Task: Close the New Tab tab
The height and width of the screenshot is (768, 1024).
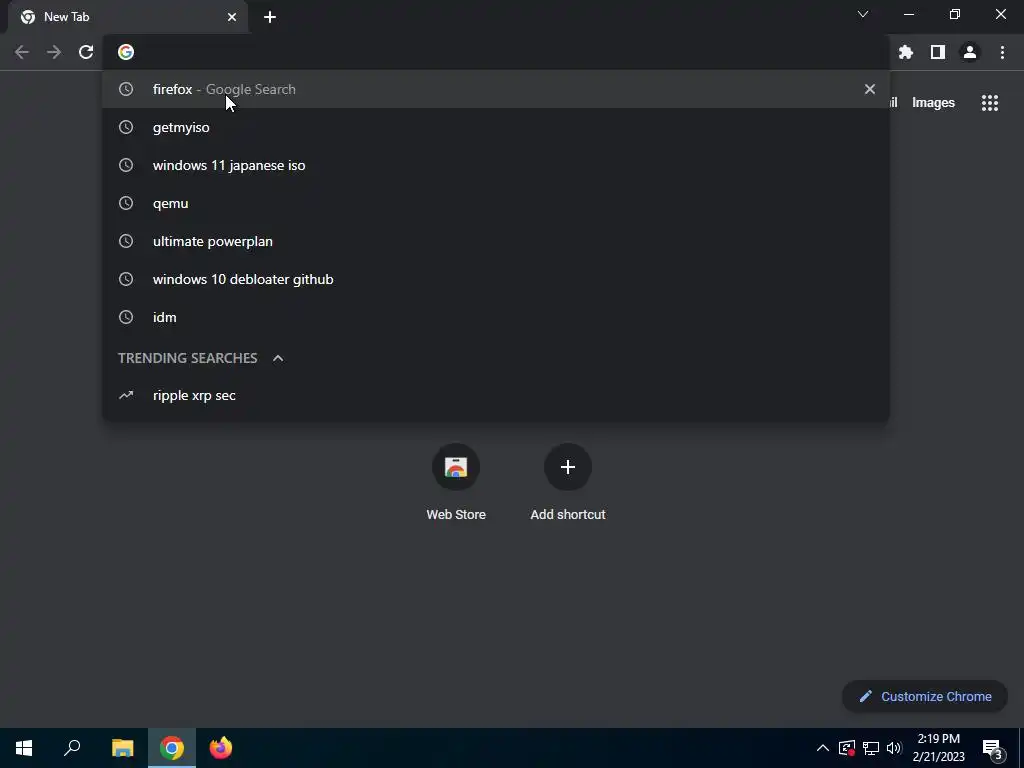Action: click(x=232, y=17)
